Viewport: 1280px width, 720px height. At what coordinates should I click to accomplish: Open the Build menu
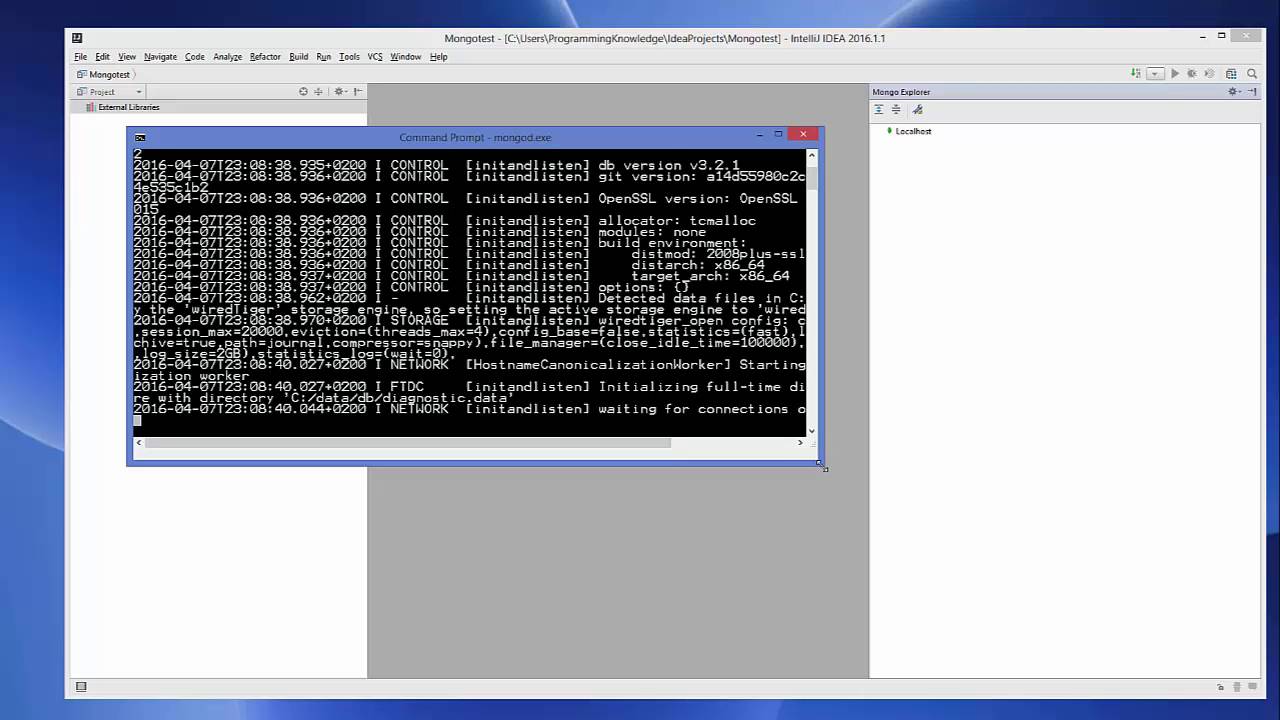coord(299,57)
